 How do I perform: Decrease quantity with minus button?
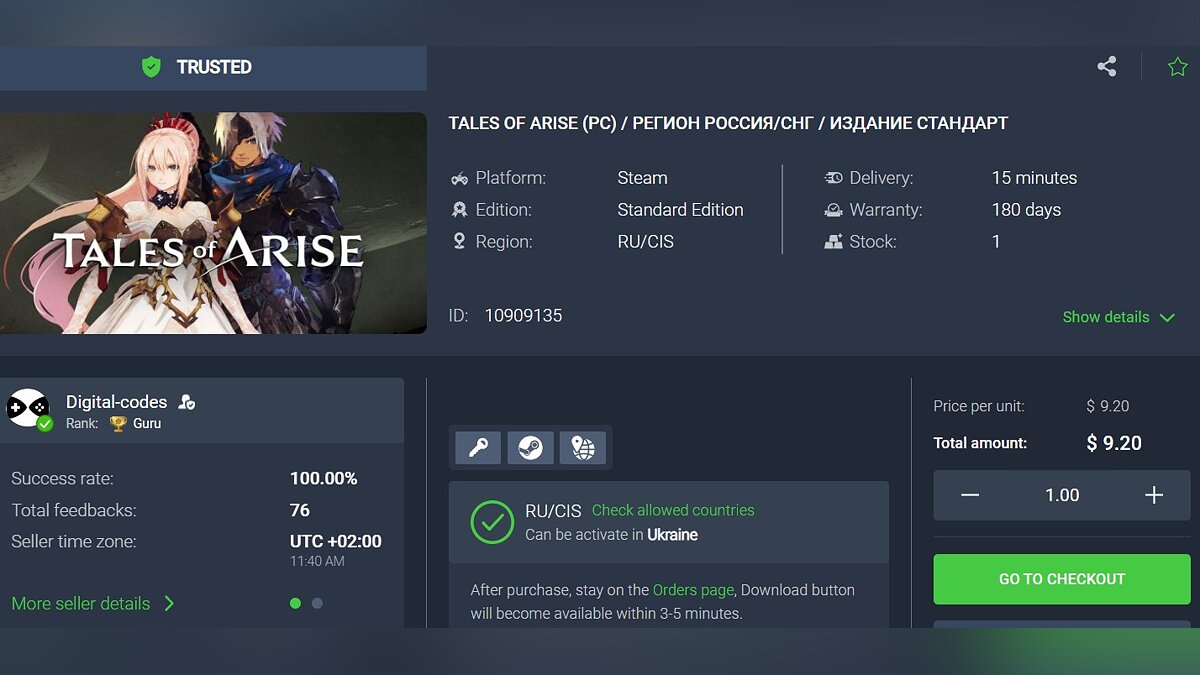969,495
